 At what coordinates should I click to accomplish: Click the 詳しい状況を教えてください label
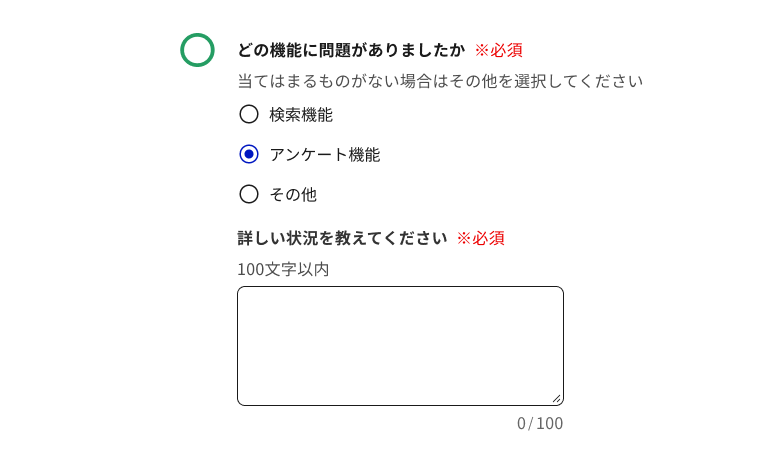point(342,238)
